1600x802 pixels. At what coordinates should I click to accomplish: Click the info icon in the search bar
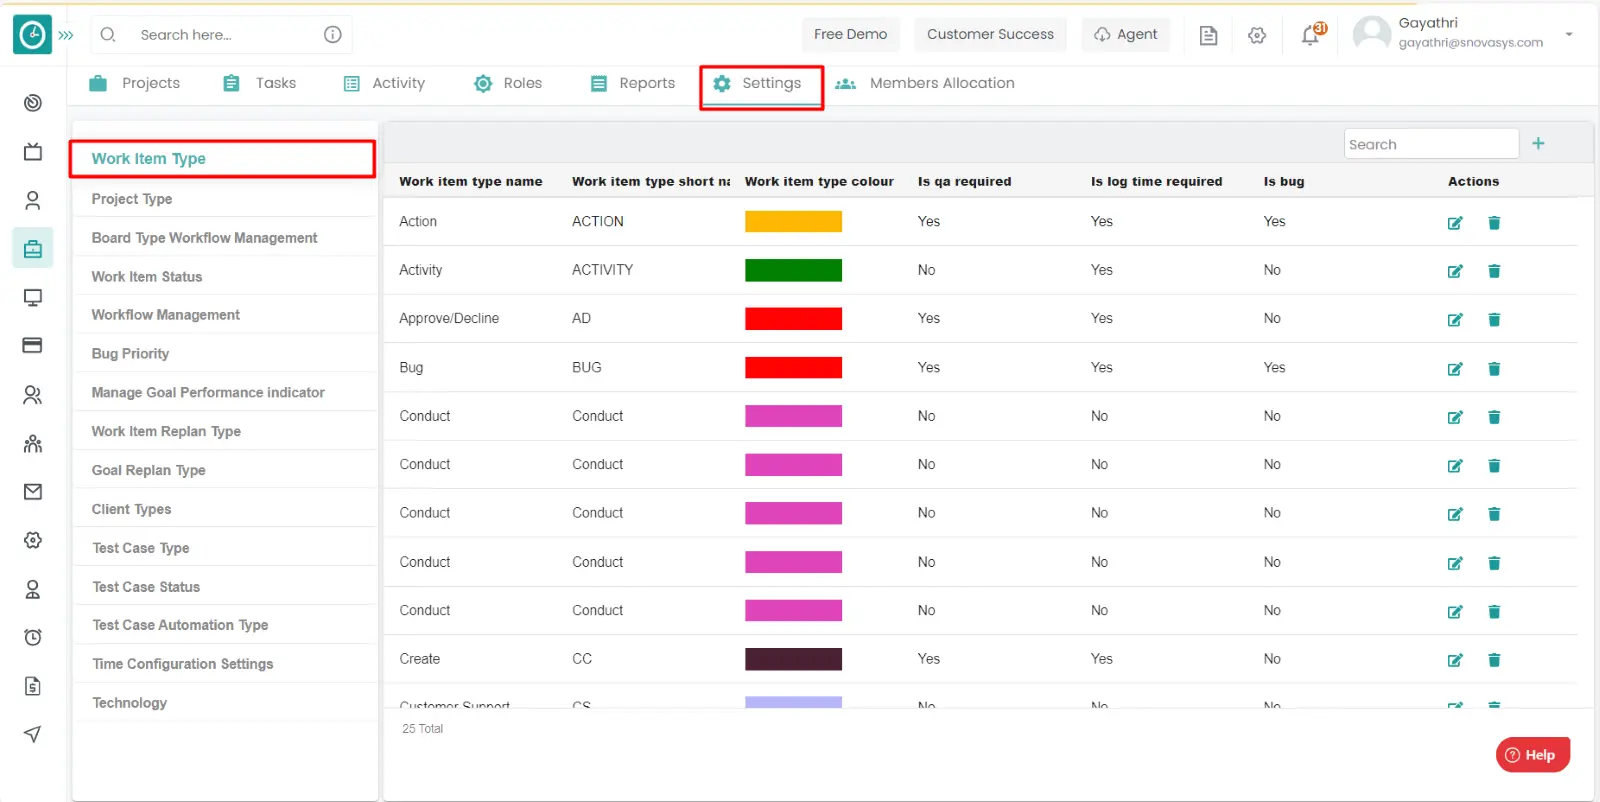click(333, 35)
